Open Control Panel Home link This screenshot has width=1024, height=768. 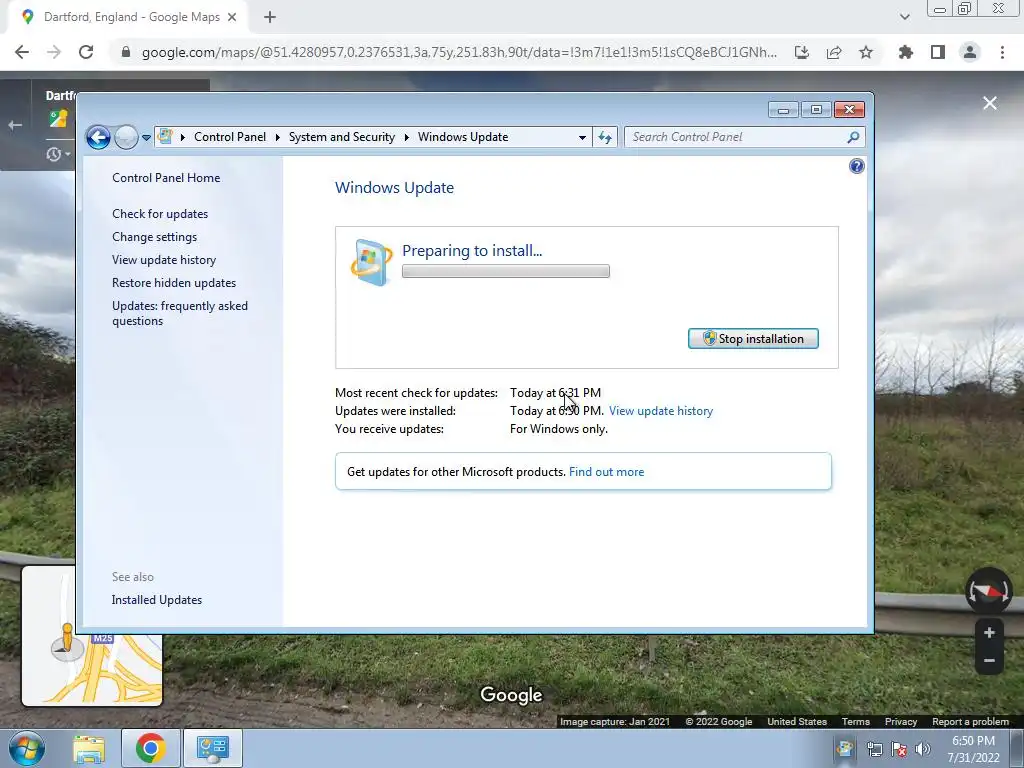(166, 178)
